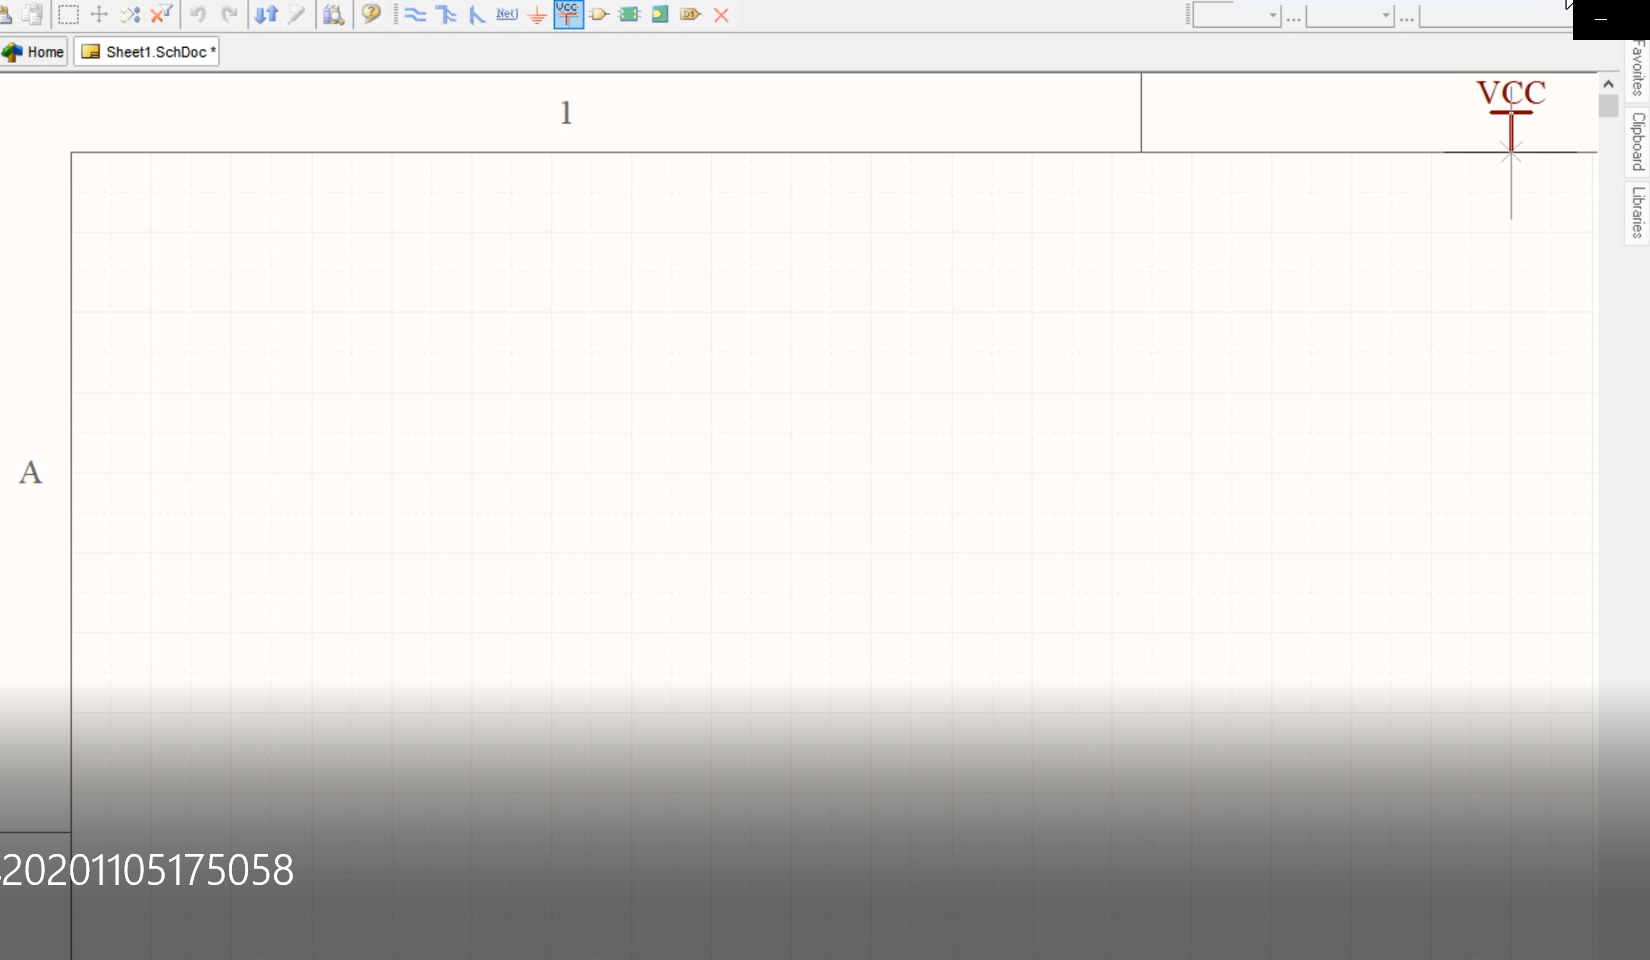Toggle the VCC power port tool
Image resolution: width=1650 pixels, height=960 pixels.
(568, 14)
